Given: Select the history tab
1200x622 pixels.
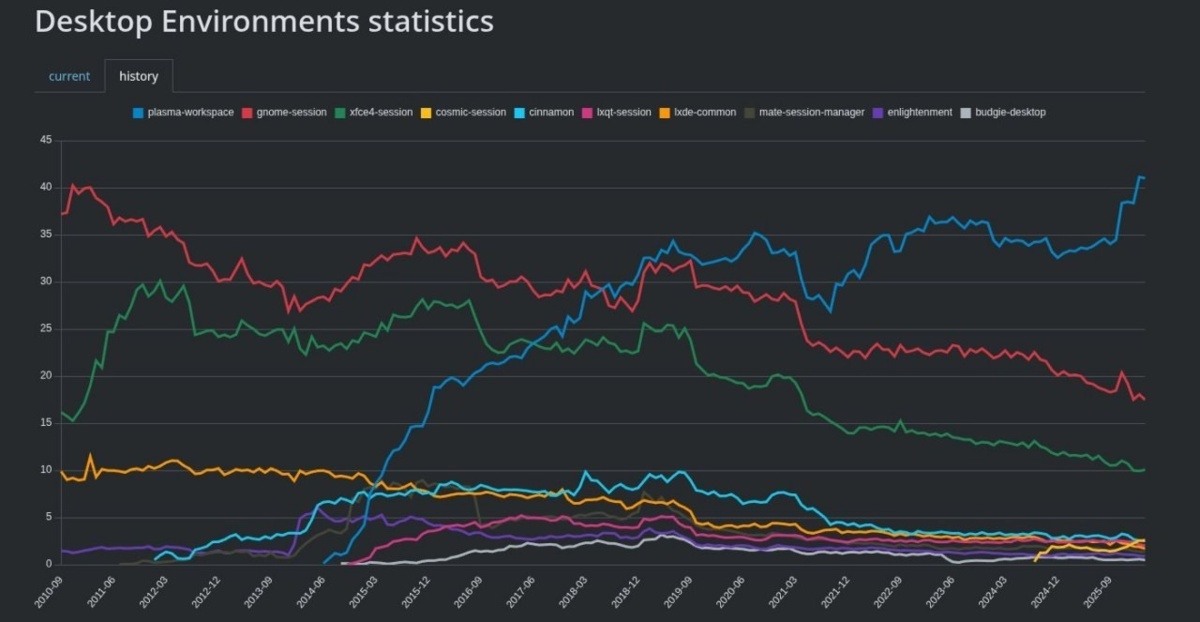Looking at the screenshot, I should point(138,76).
